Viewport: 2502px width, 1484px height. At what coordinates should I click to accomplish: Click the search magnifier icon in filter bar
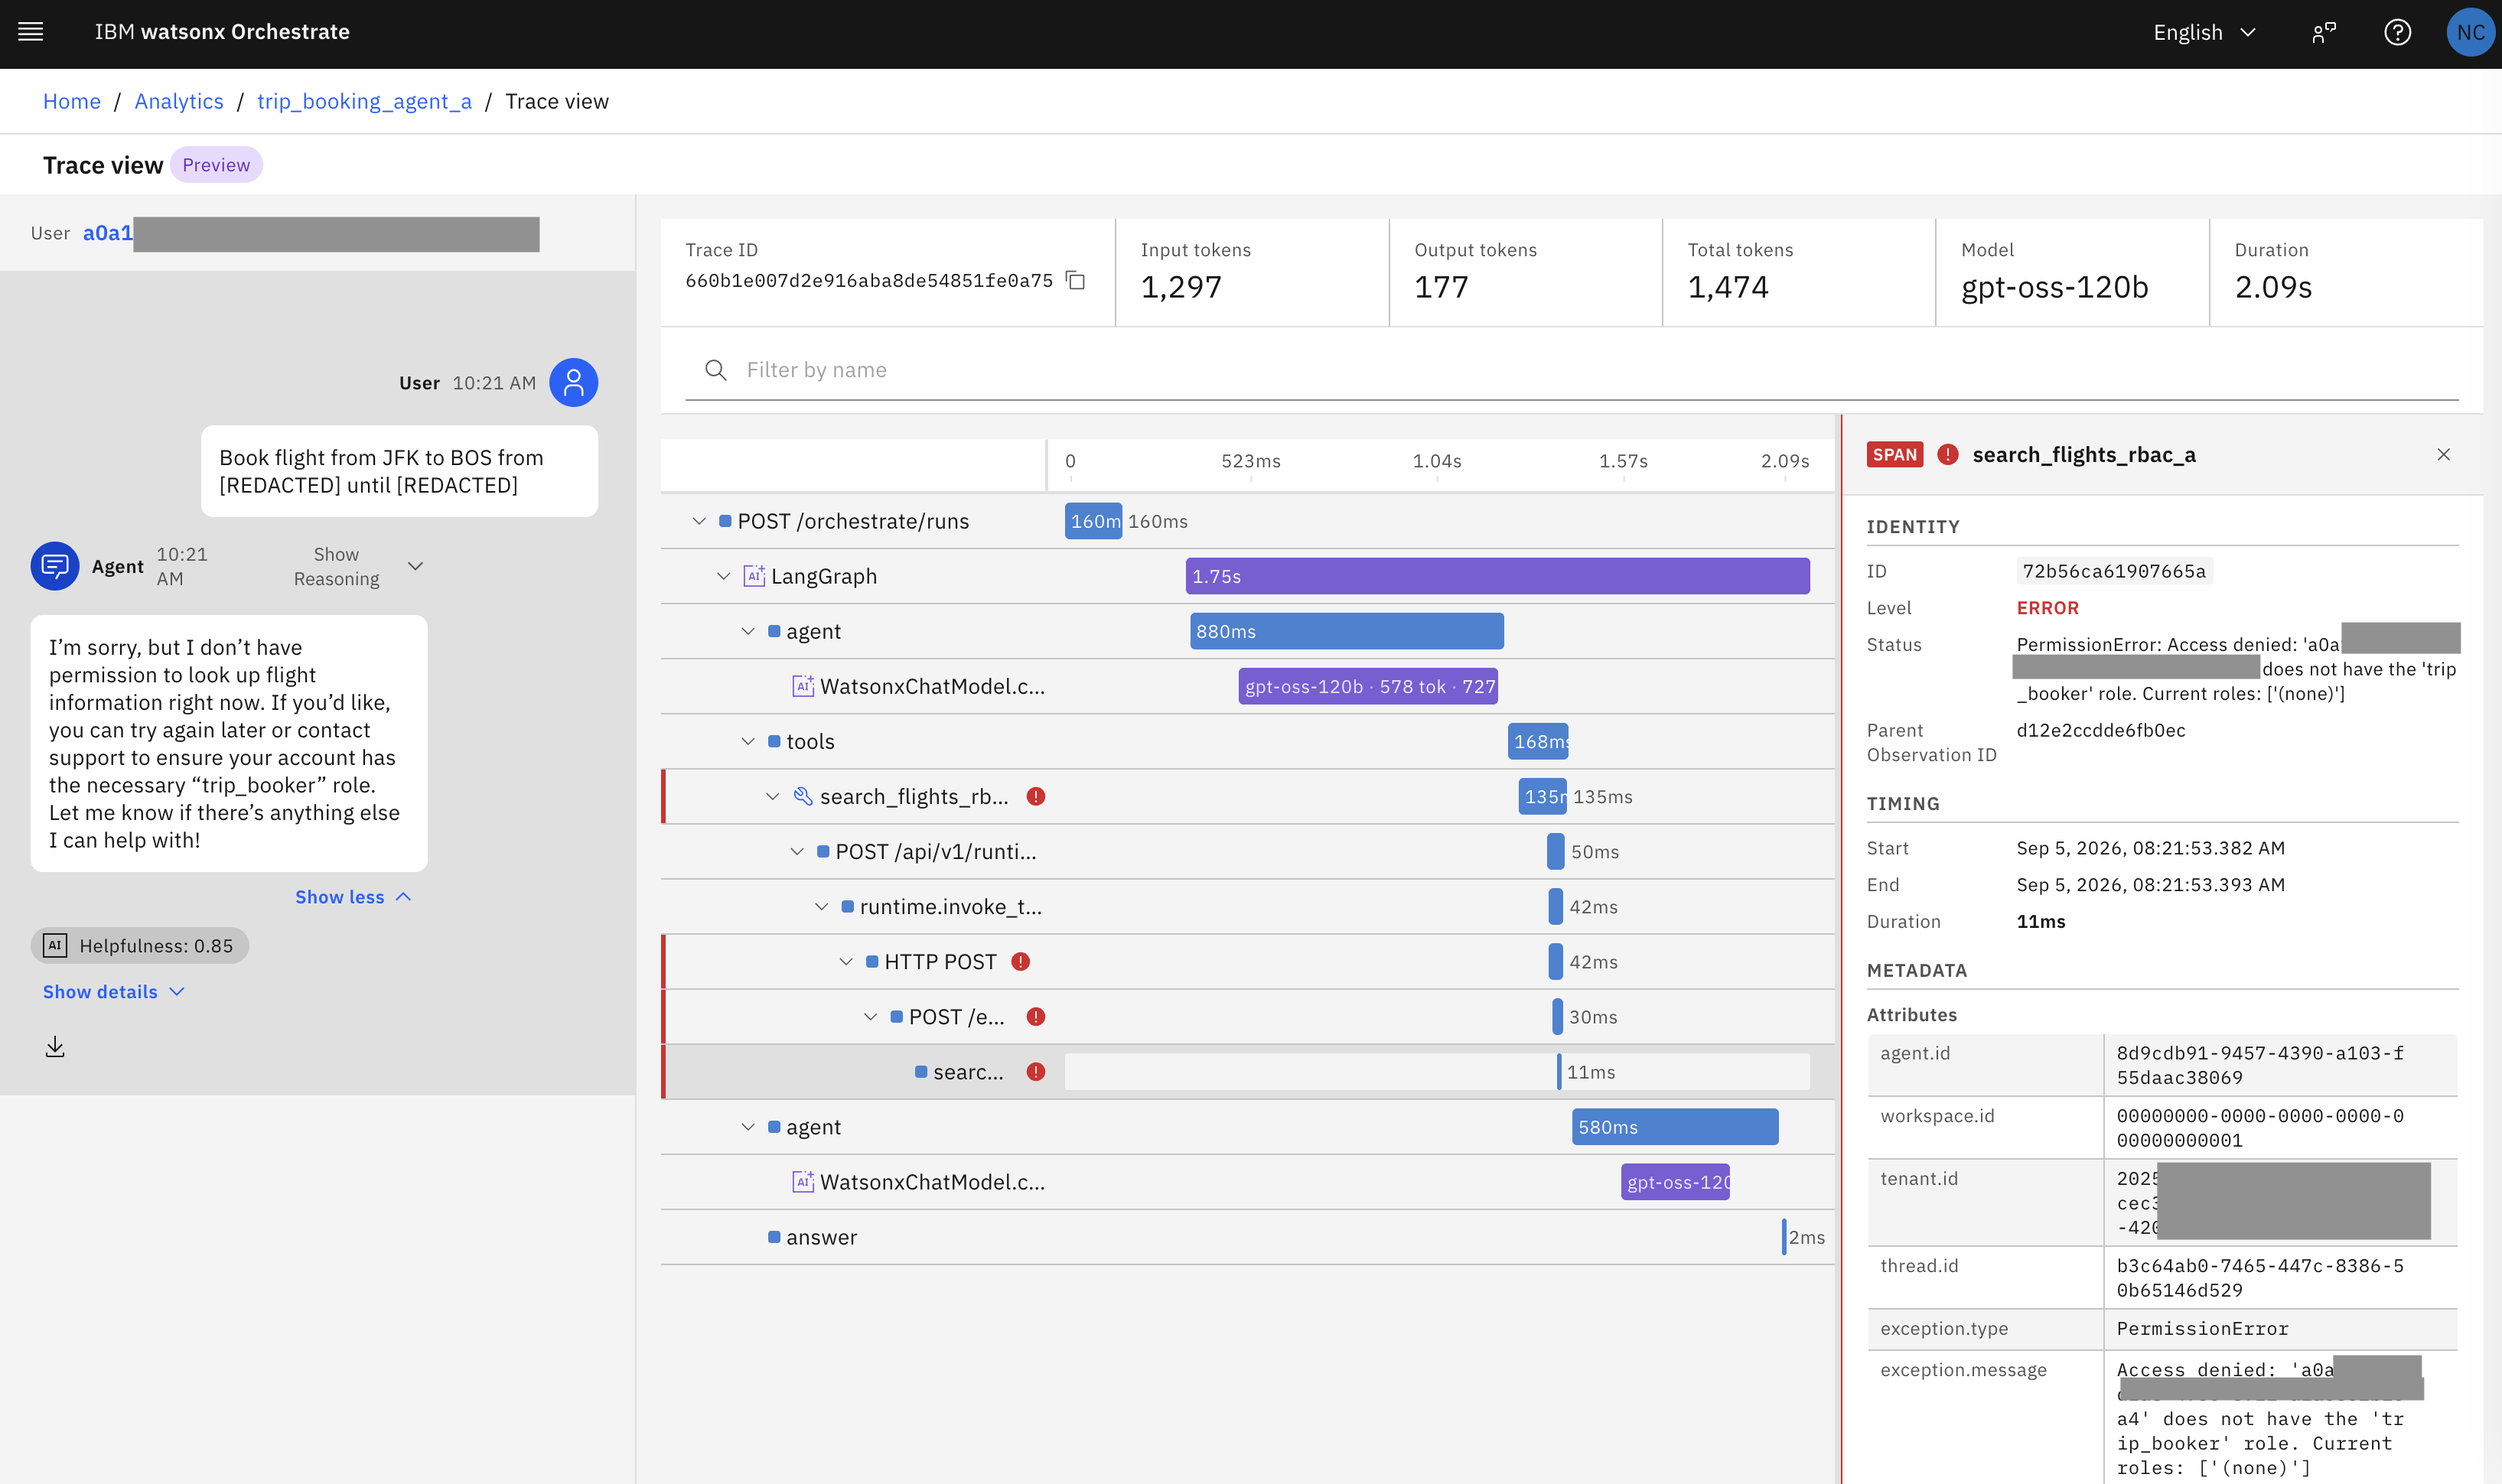click(x=715, y=370)
